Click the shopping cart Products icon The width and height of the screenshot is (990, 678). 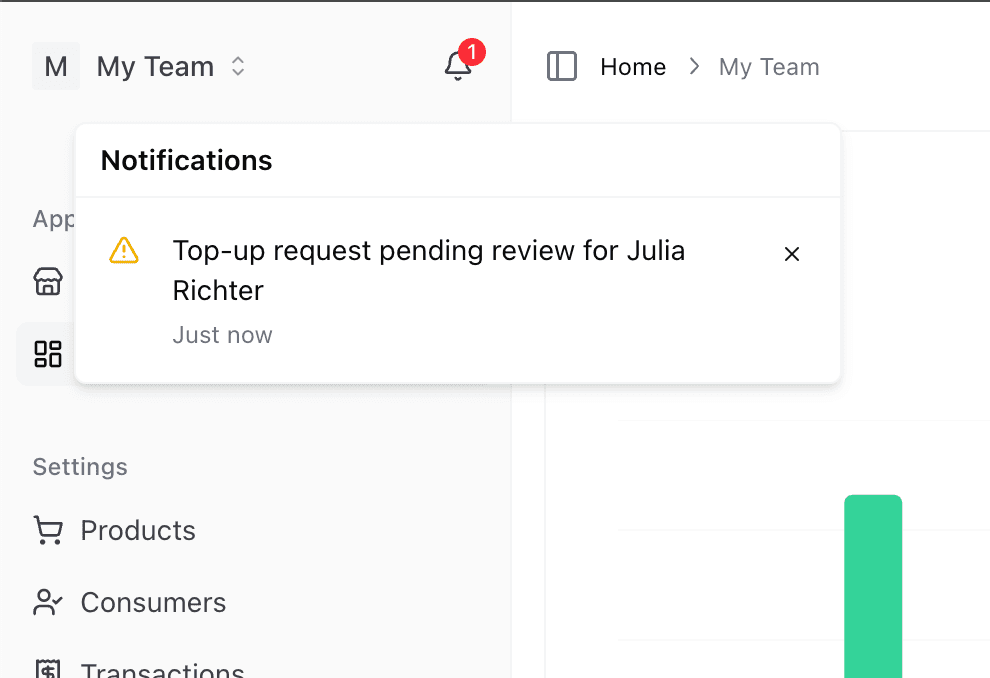coord(48,530)
